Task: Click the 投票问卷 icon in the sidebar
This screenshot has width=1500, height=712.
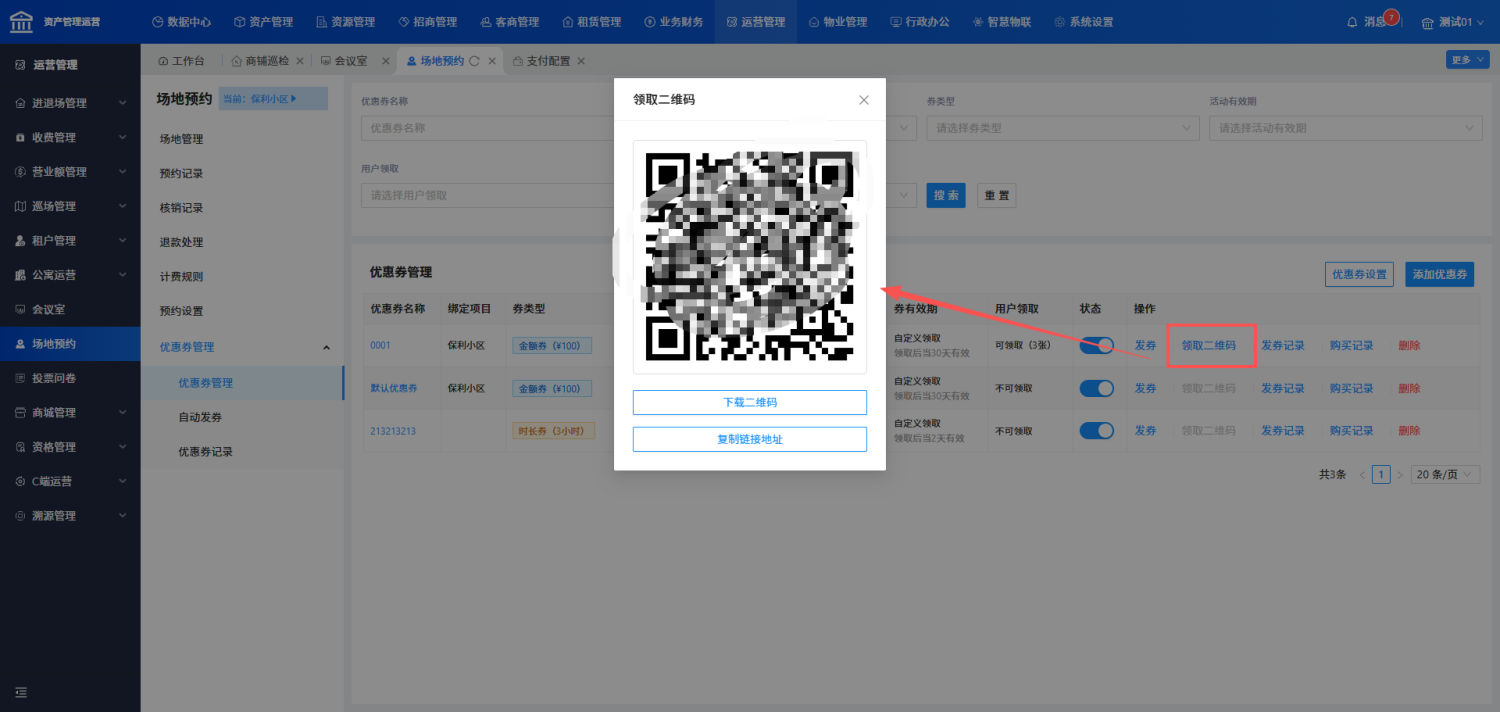Action: point(20,379)
